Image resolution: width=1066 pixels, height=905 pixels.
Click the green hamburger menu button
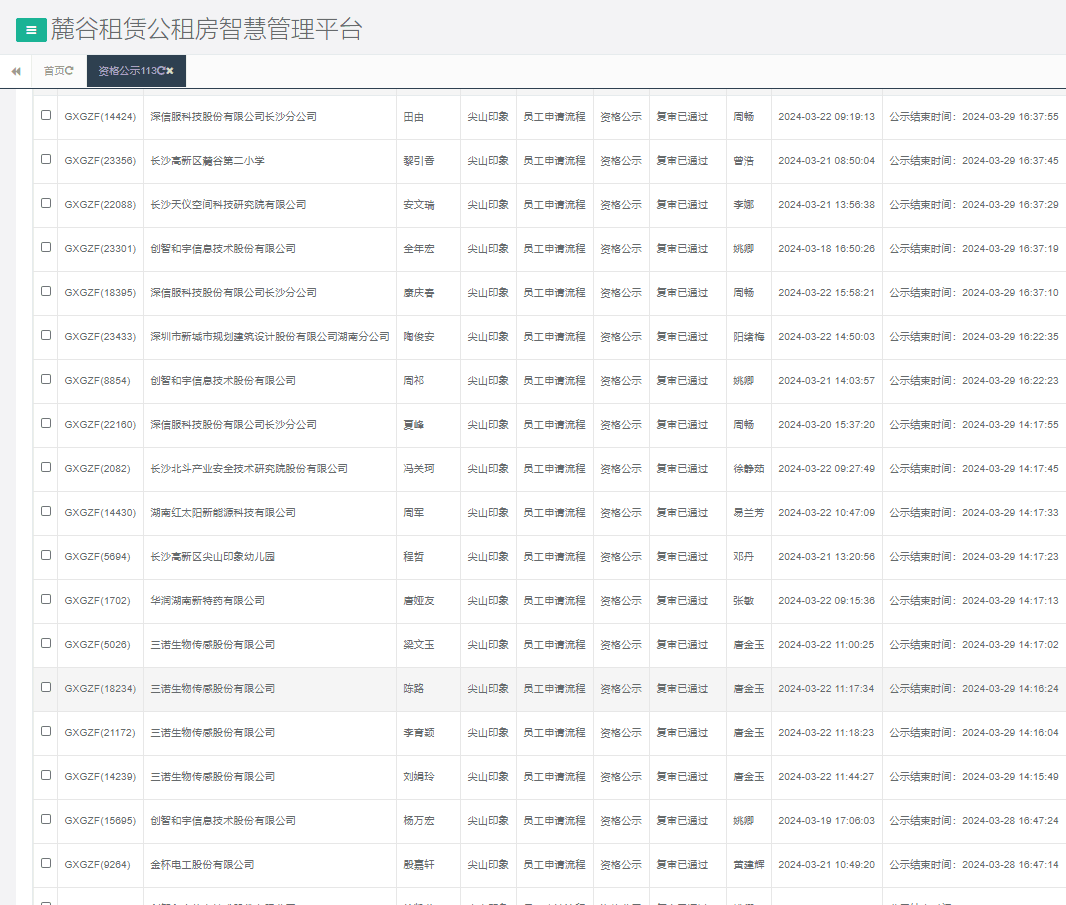[31, 30]
